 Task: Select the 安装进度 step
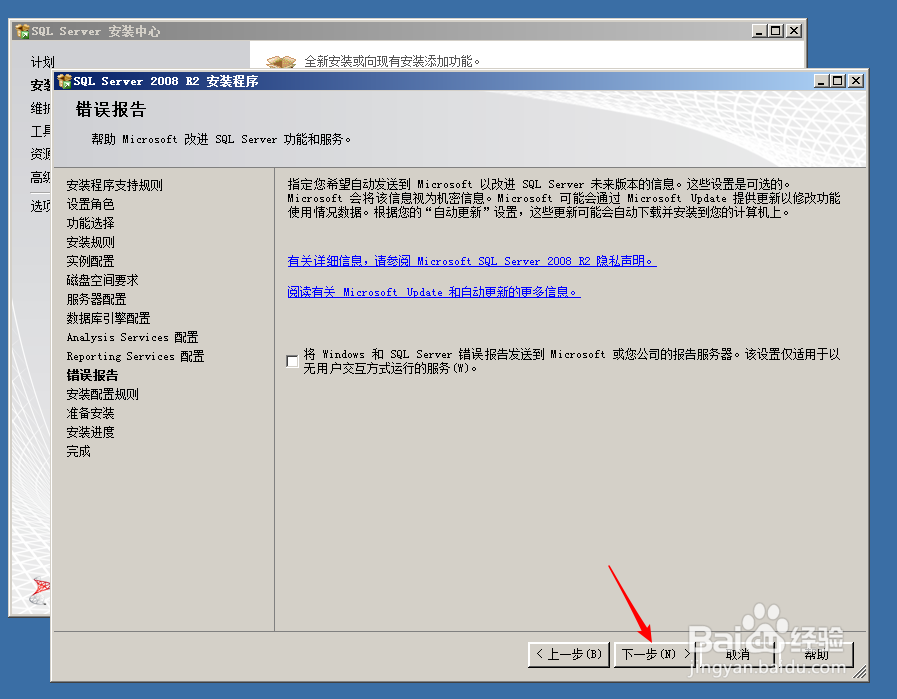click(x=90, y=432)
